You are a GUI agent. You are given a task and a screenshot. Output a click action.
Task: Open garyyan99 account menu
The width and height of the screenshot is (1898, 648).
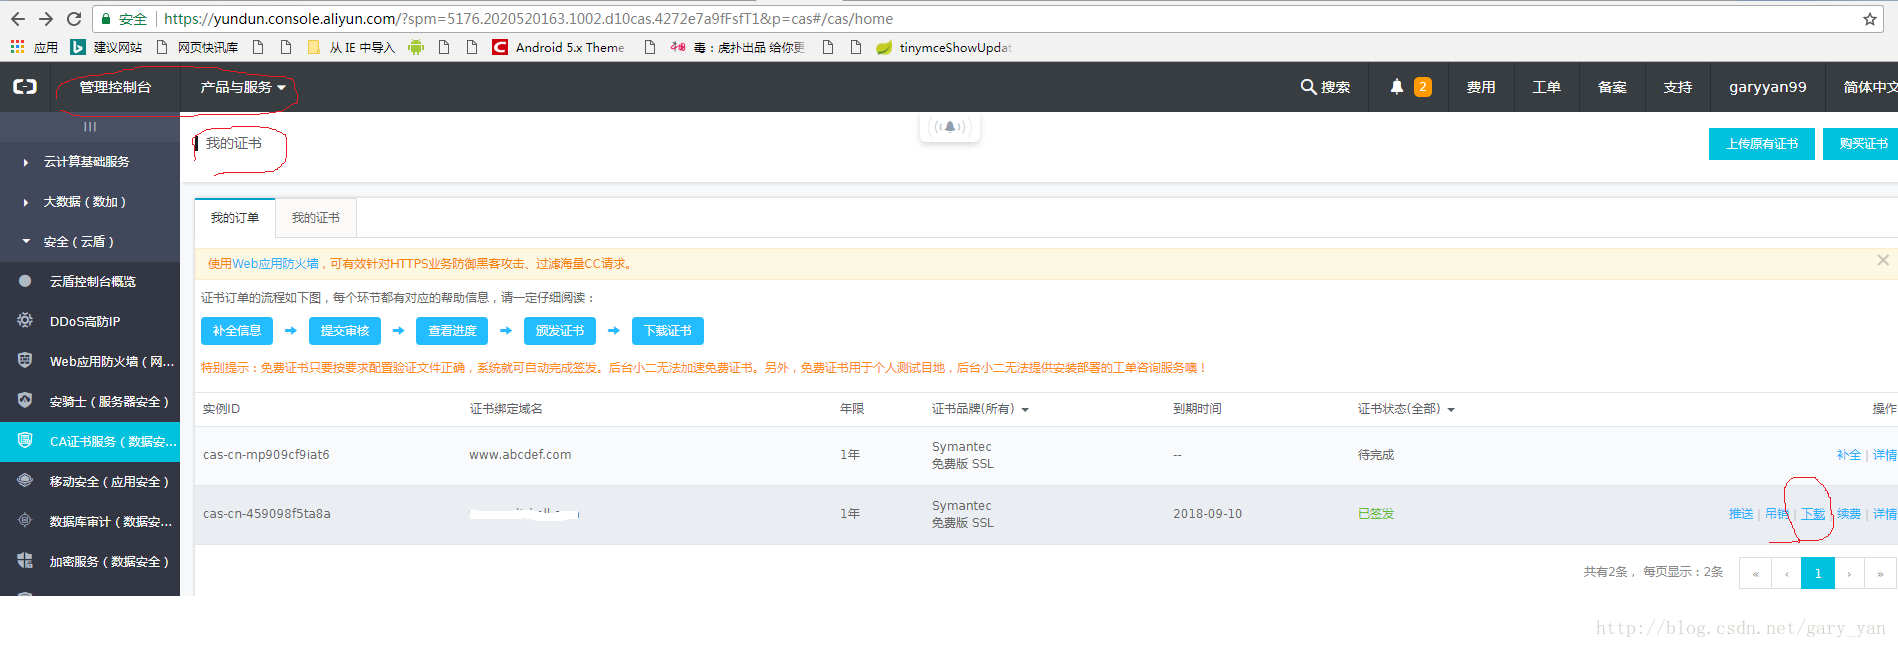tap(1768, 87)
